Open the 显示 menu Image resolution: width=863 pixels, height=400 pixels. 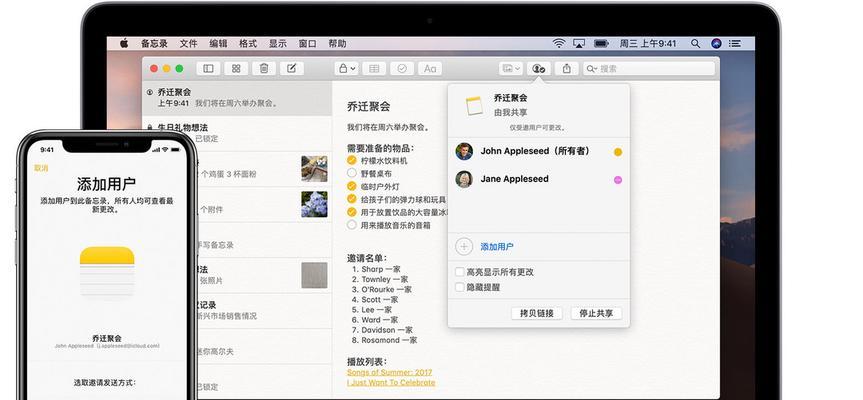[277, 43]
